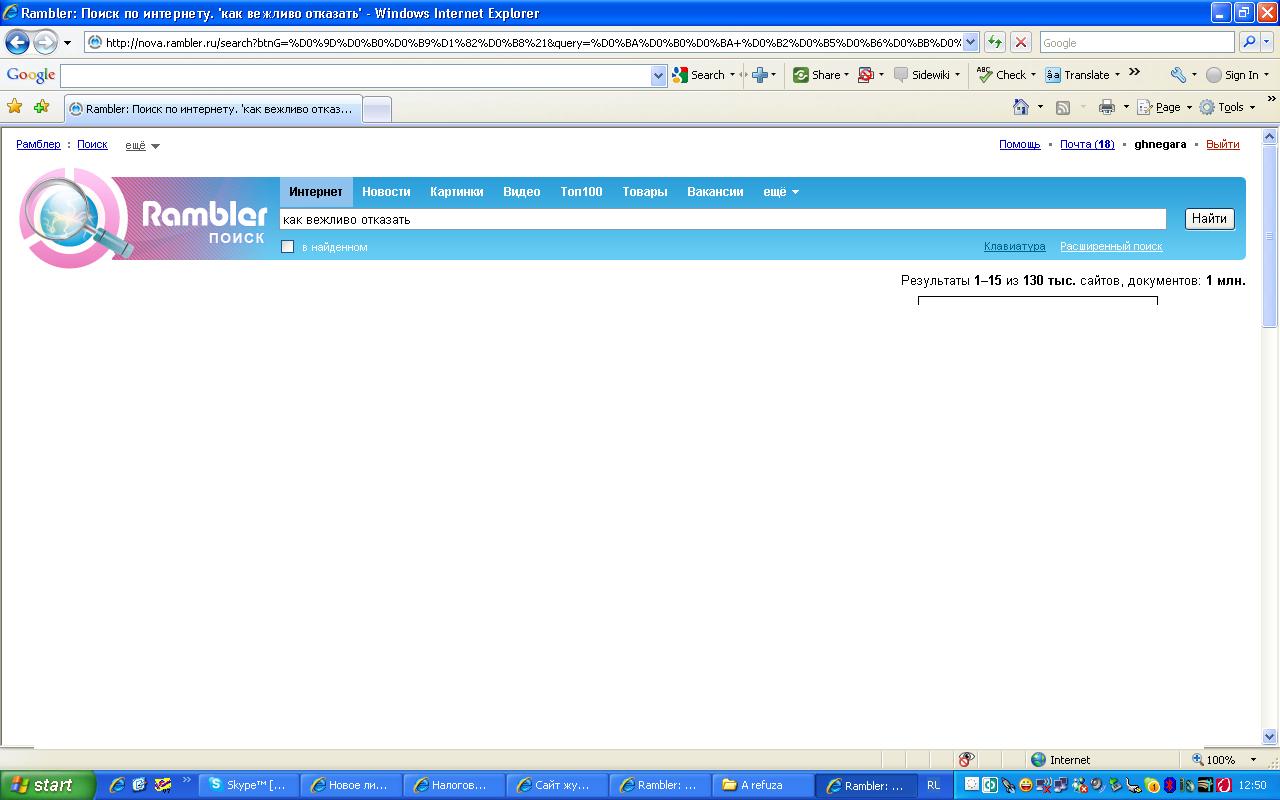Switch to the Новости tab
1280x800 pixels.
click(x=386, y=192)
